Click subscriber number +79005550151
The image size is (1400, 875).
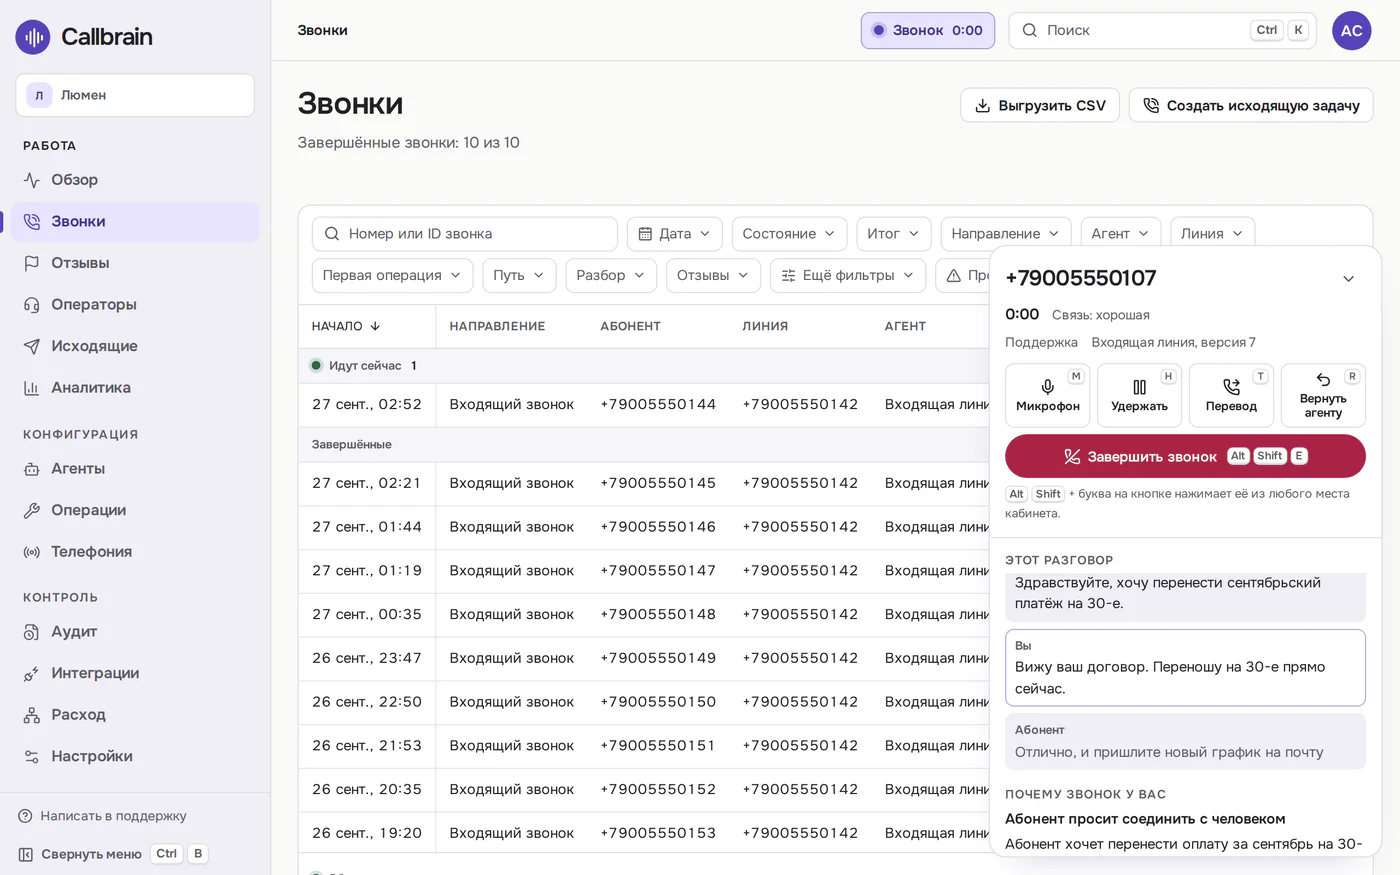pos(658,746)
